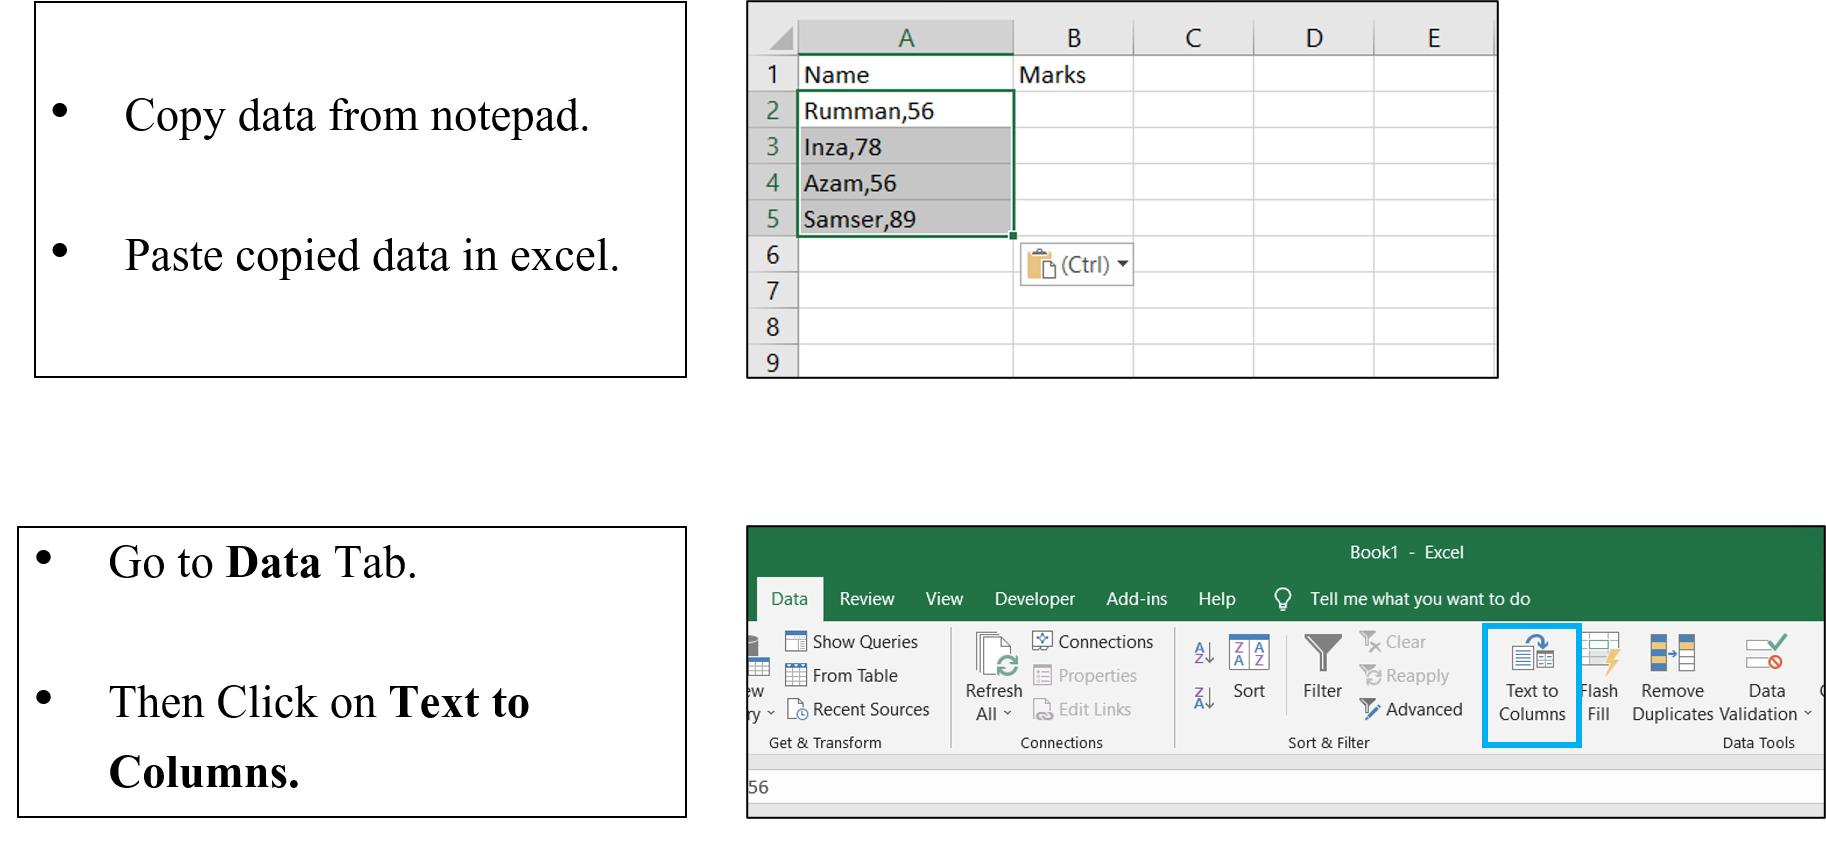This screenshot has height=847, width=1826.
Task: Sort ascending A to Z
Action: point(1204,653)
